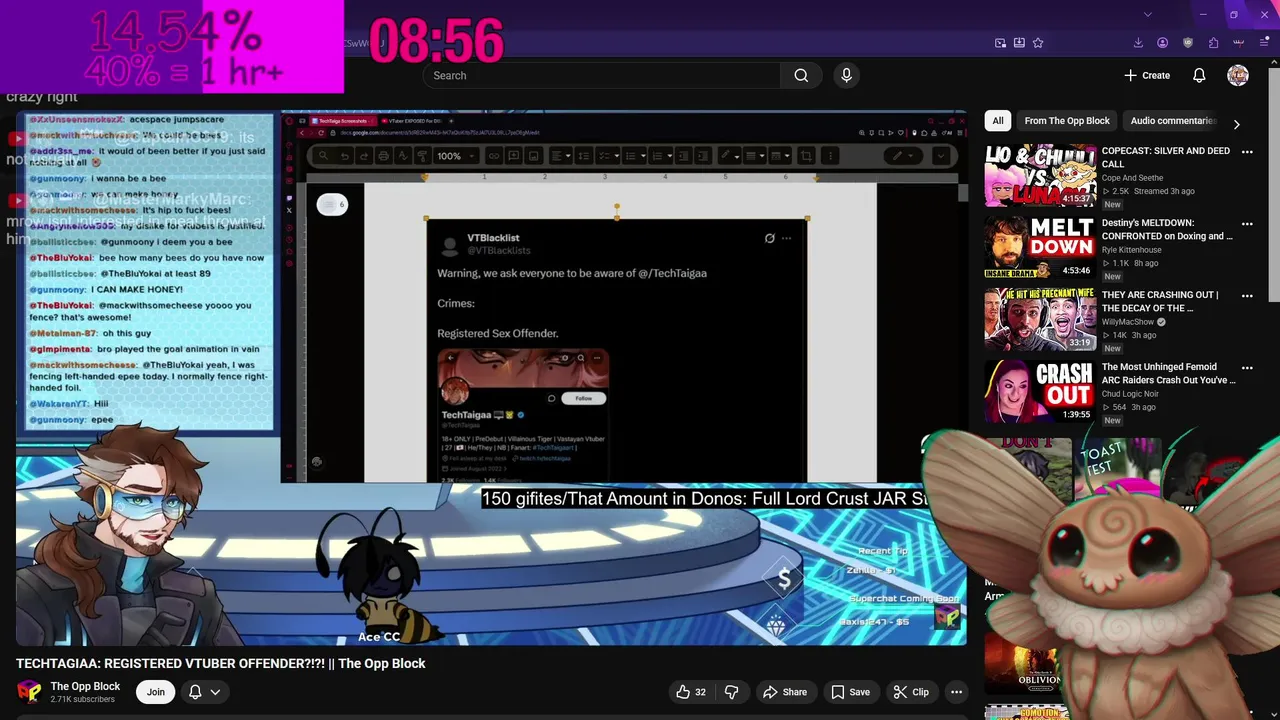Viewport: 1280px width, 720px height.
Task: Open YouTube notifications bell
Action: 1199,75
